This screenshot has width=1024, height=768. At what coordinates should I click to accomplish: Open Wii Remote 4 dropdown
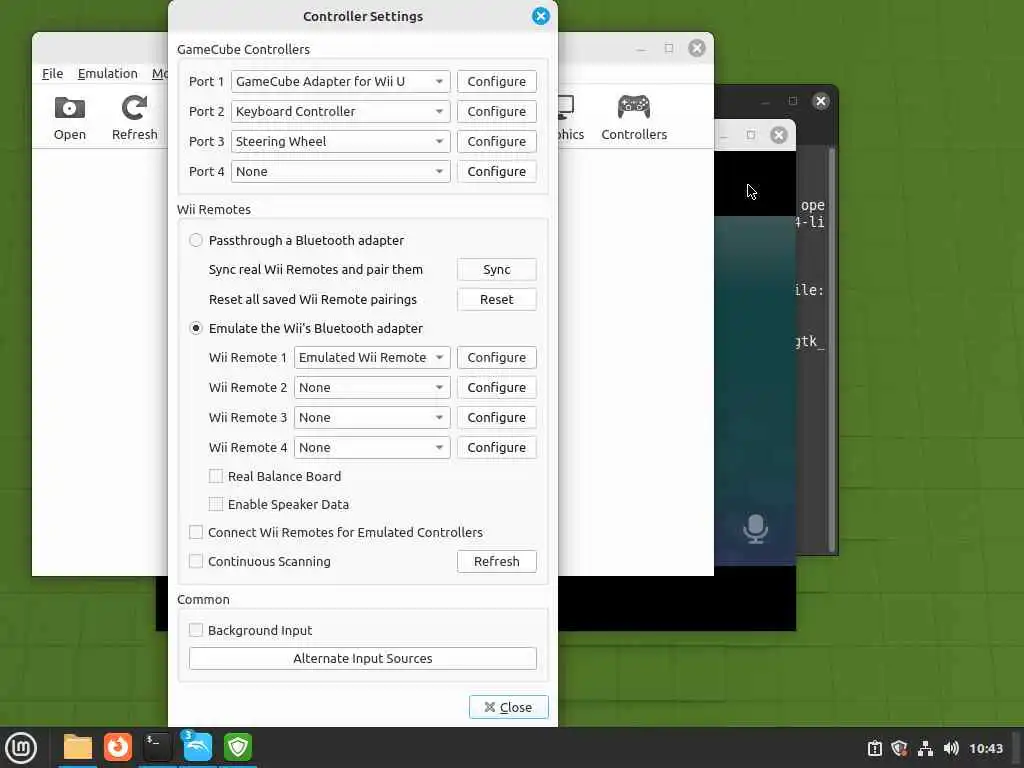tap(372, 448)
